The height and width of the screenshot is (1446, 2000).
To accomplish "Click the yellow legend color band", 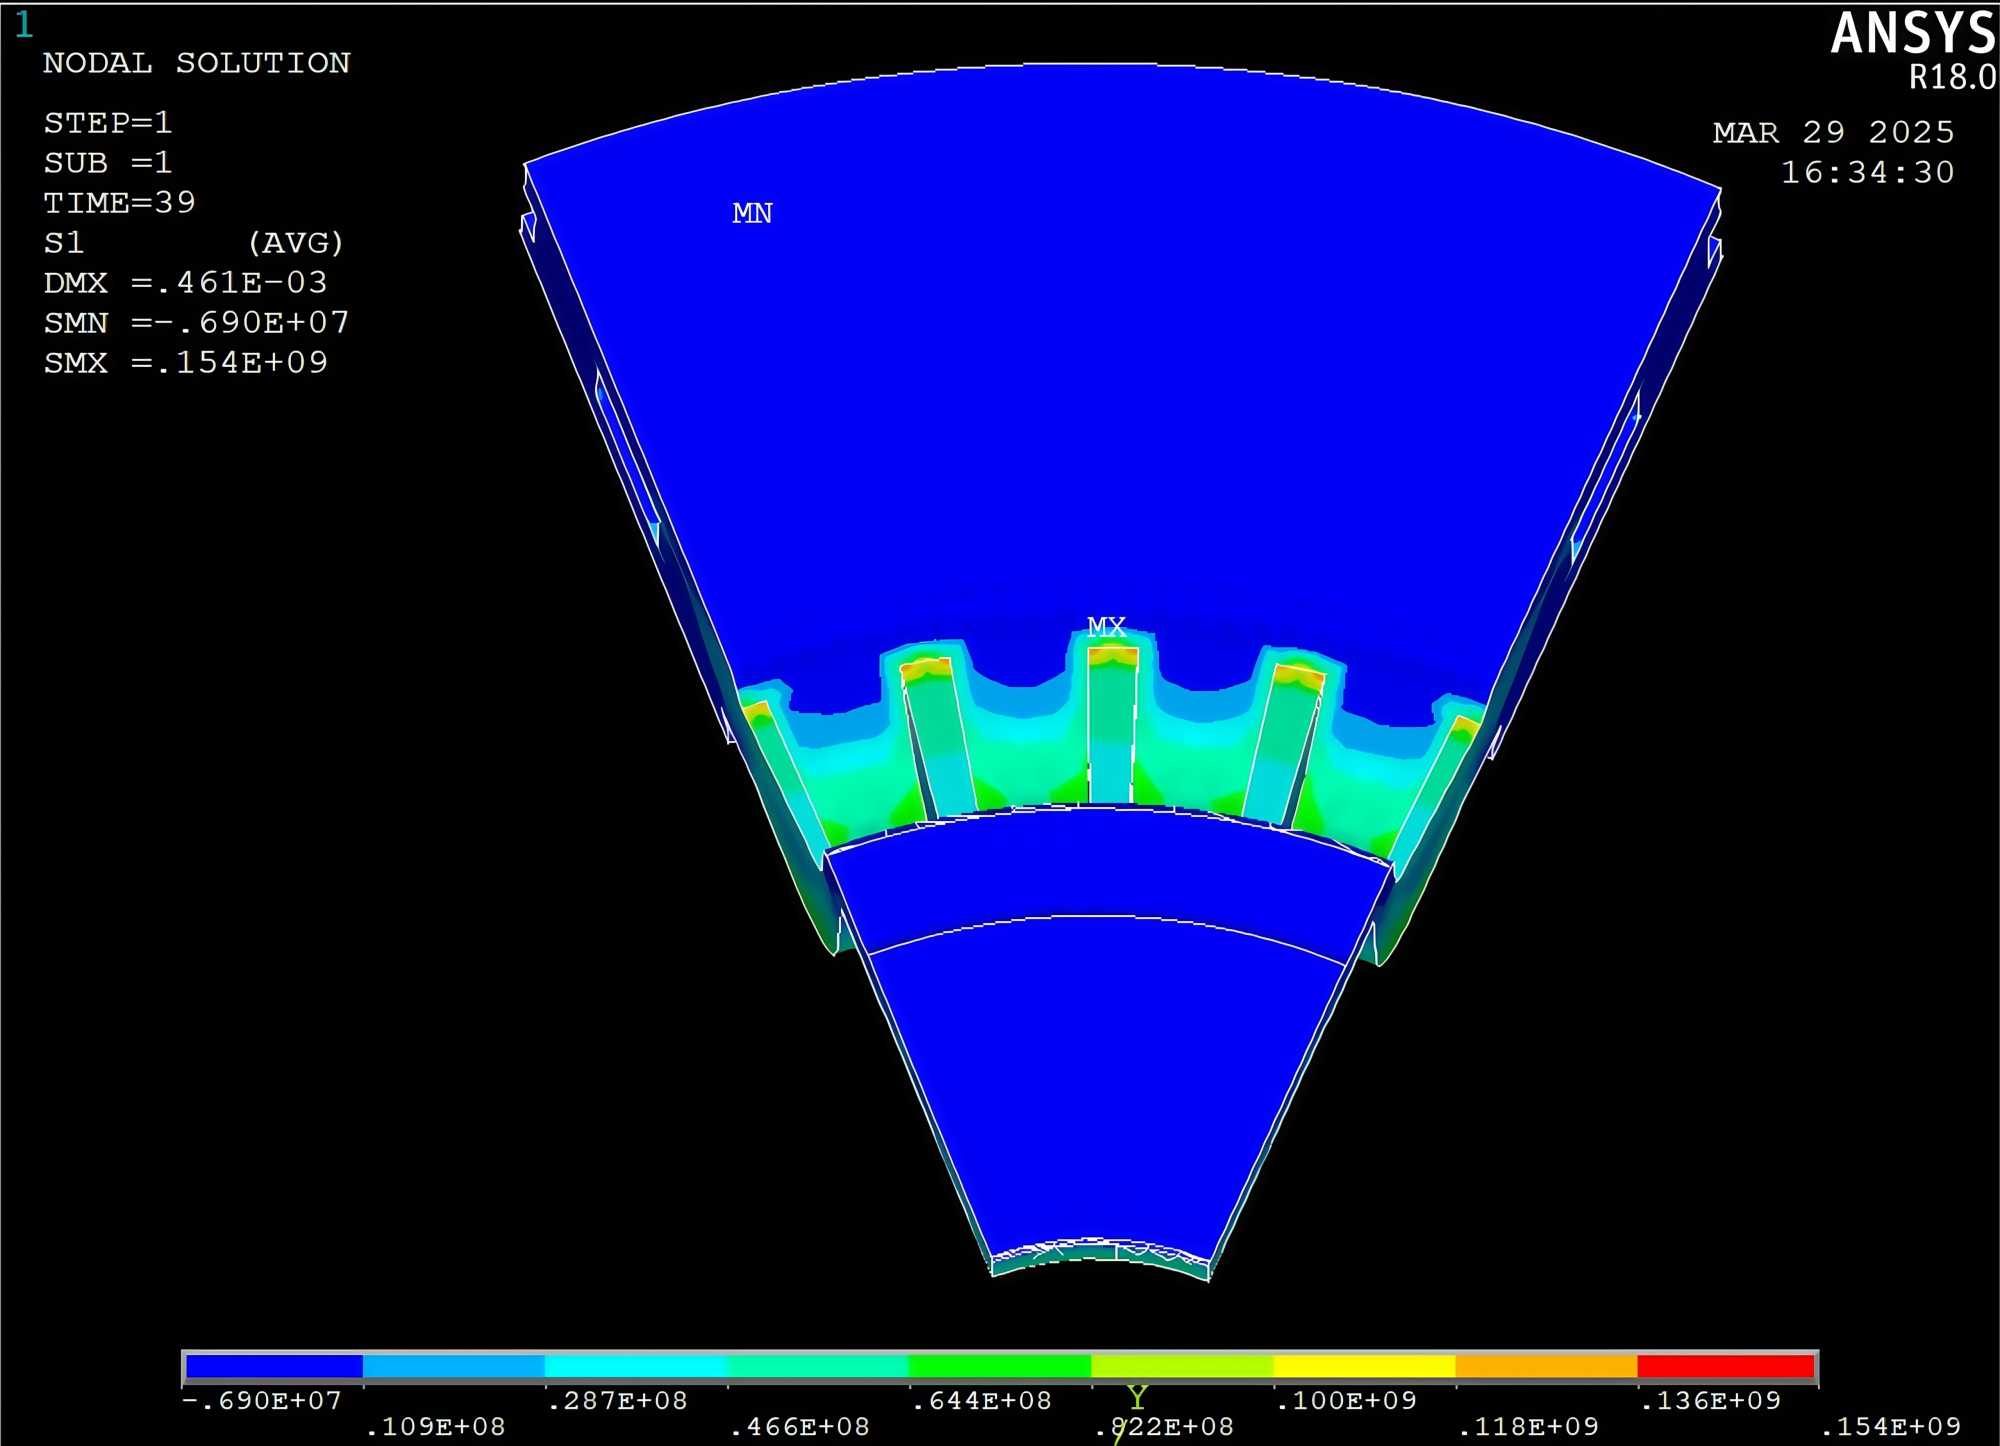I will [1363, 1366].
